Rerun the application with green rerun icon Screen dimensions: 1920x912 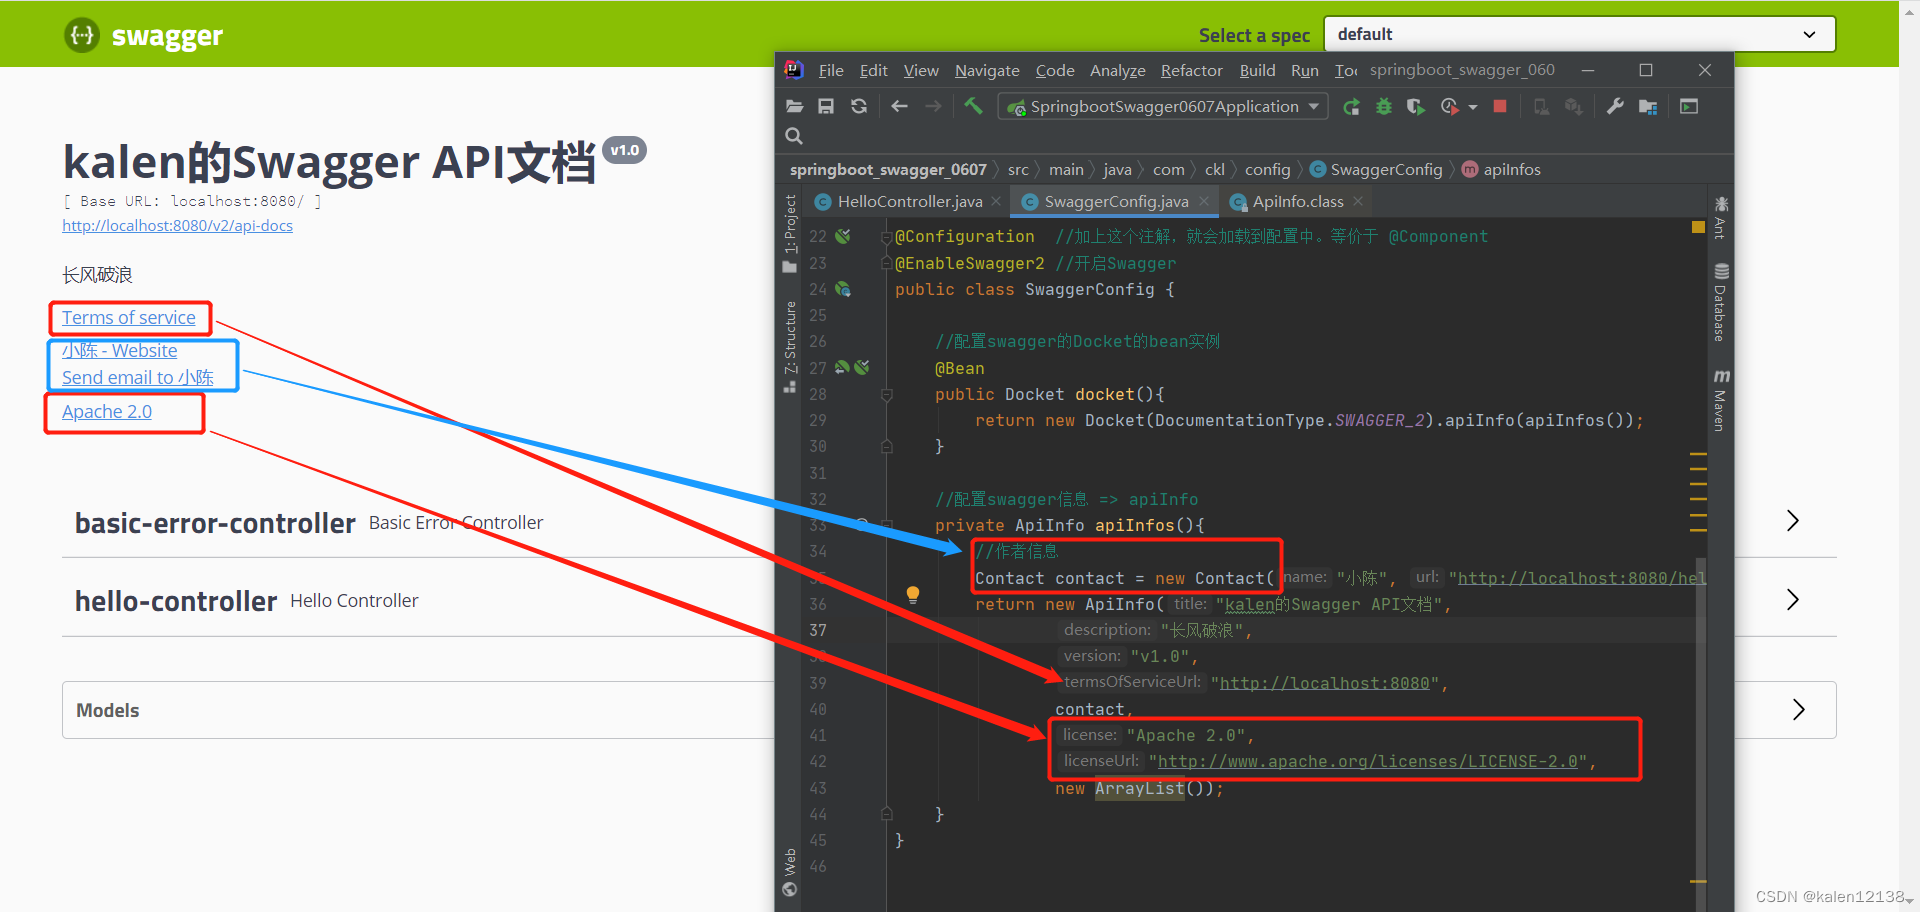[1351, 106]
